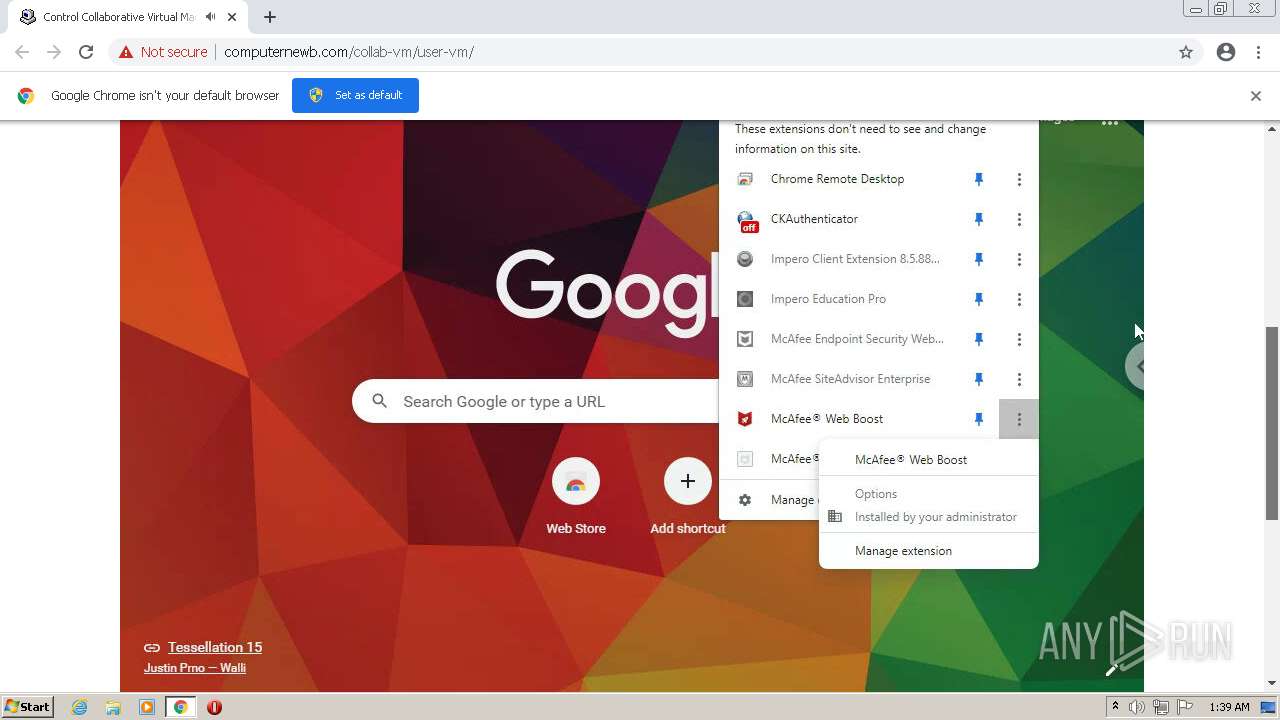Go forward to next page
The height and width of the screenshot is (720, 1280).
click(54, 52)
